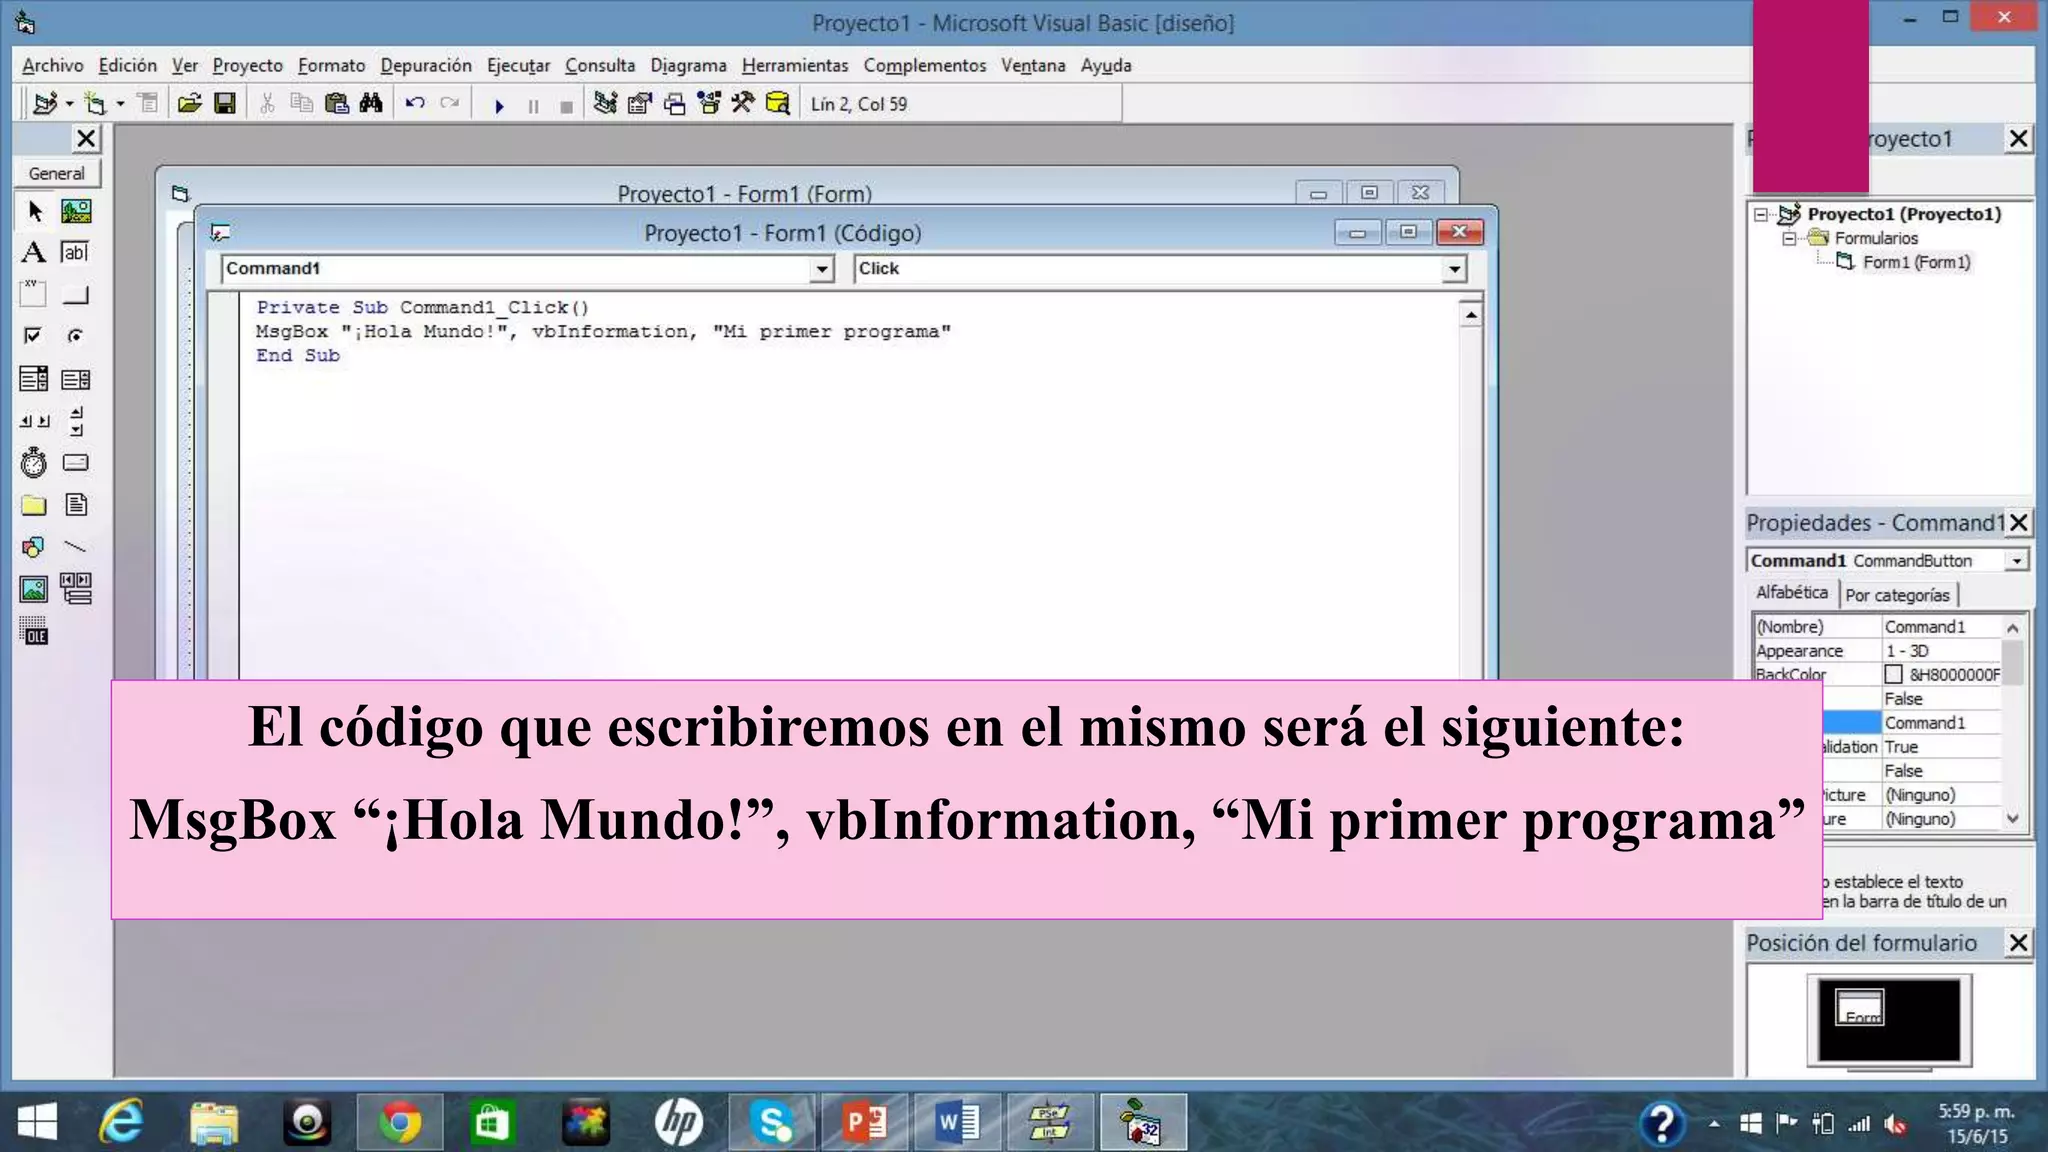Select the Line tool in toolbox
This screenshot has width=2048, height=1152.
pyautogui.click(x=76, y=547)
